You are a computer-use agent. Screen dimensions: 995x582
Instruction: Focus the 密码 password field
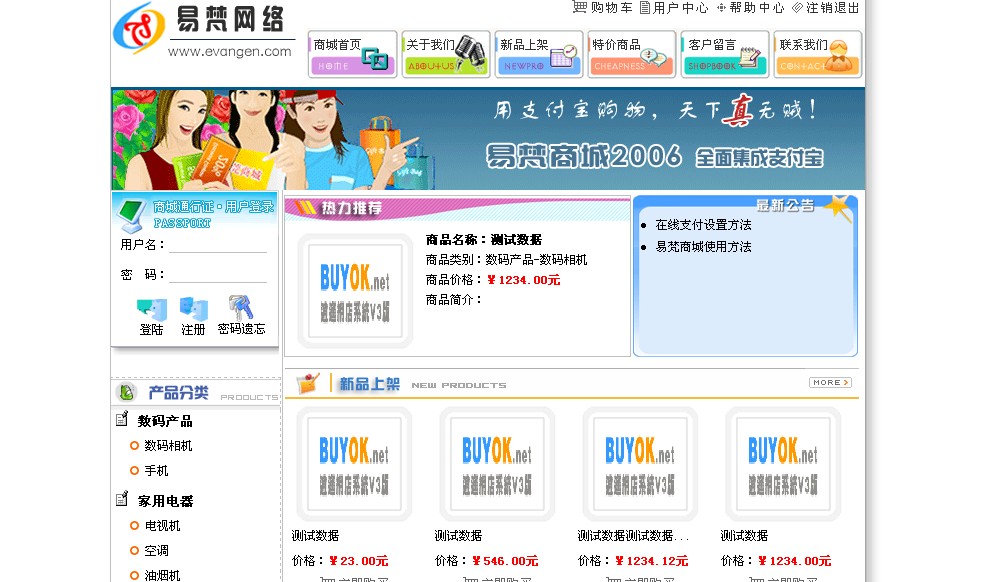[x=218, y=274]
